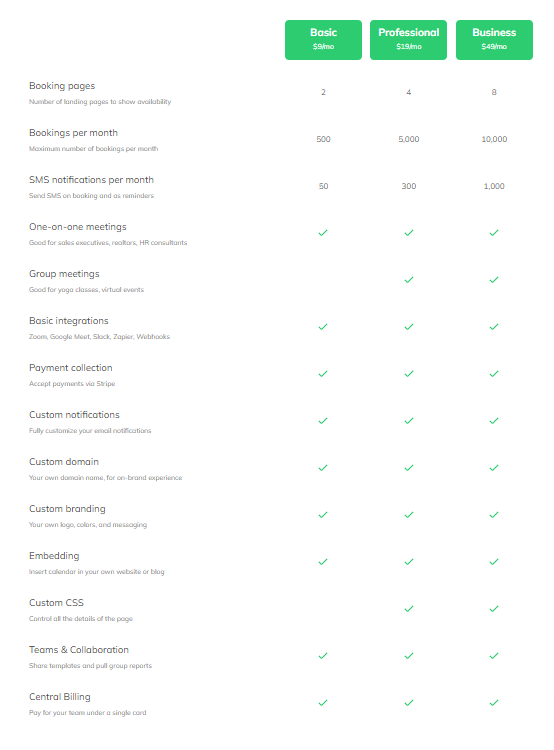Click Business plan's 10,000 bookings value
The height and width of the screenshot is (750, 554).
[494, 139]
